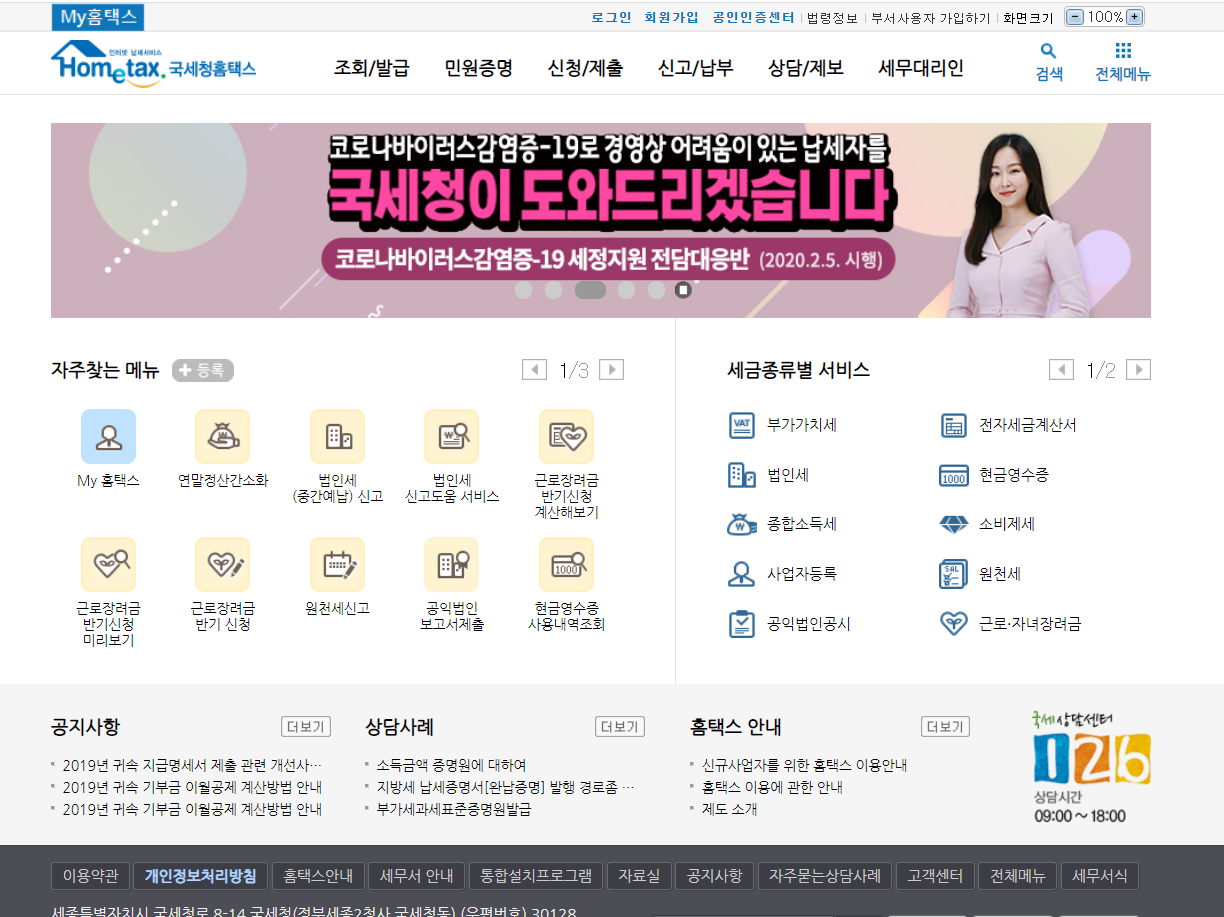
Task: Open 공익법인 보고서제출 icon
Action: click(451, 564)
